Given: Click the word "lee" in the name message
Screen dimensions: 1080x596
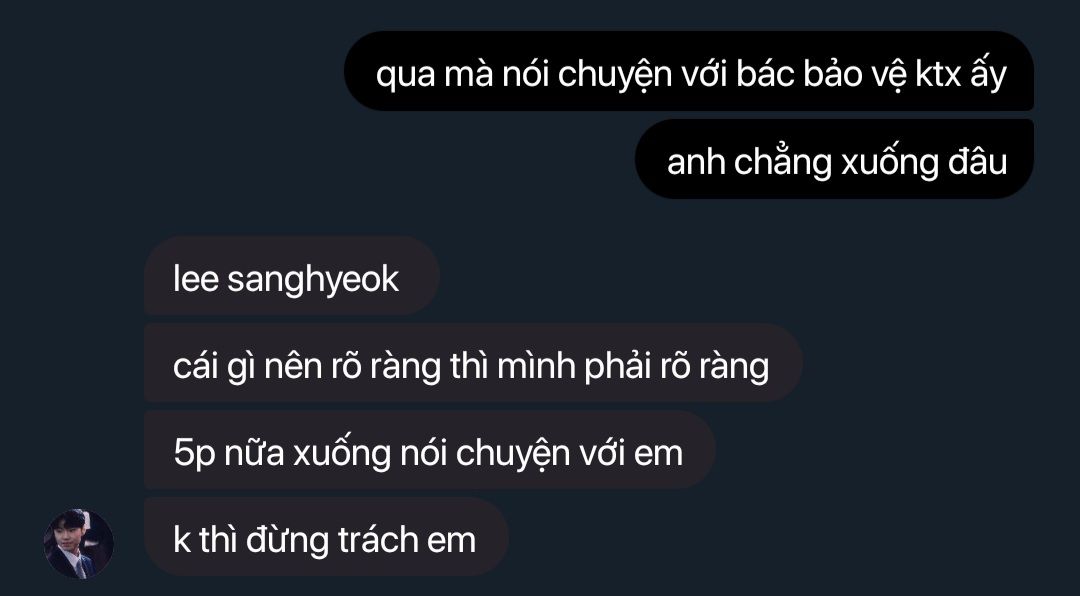Looking at the screenshot, I should tap(196, 278).
